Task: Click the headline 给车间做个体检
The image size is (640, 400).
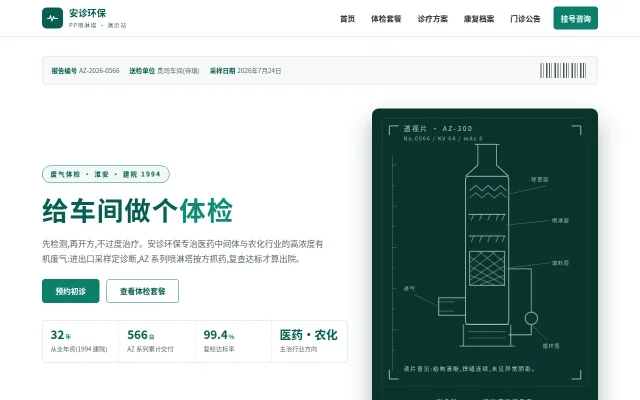Action: [138, 211]
